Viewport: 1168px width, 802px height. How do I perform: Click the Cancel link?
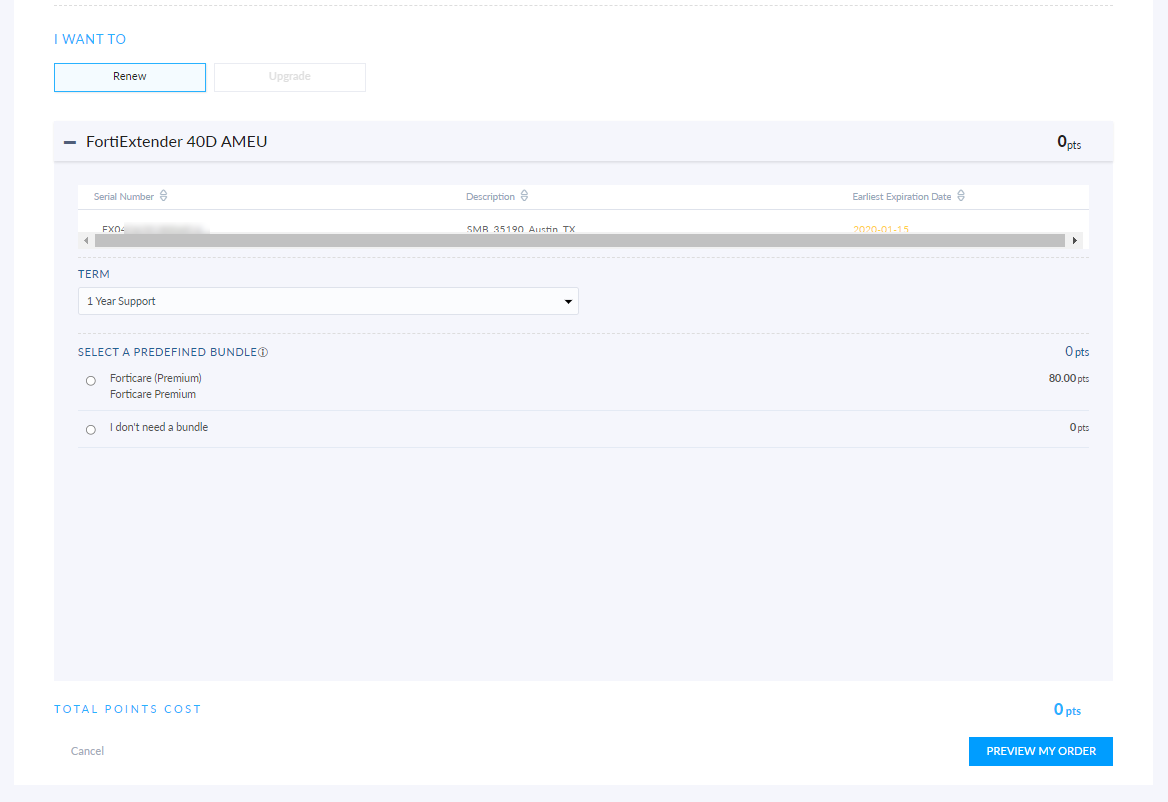coord(86,751)
